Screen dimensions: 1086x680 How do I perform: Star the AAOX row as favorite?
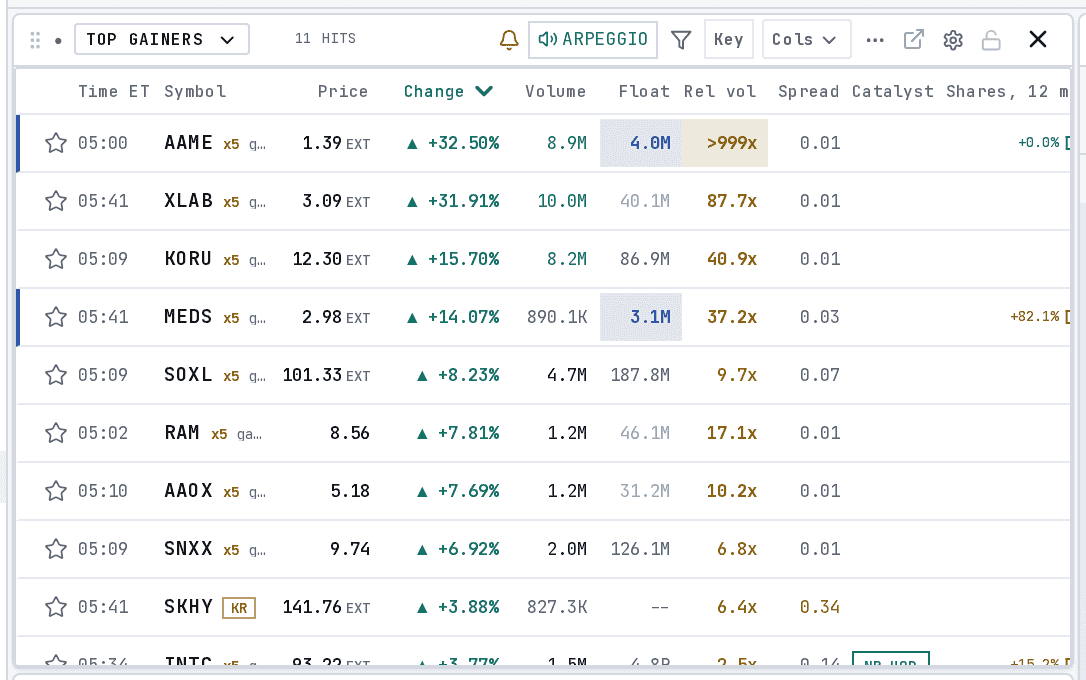[56, 491]
